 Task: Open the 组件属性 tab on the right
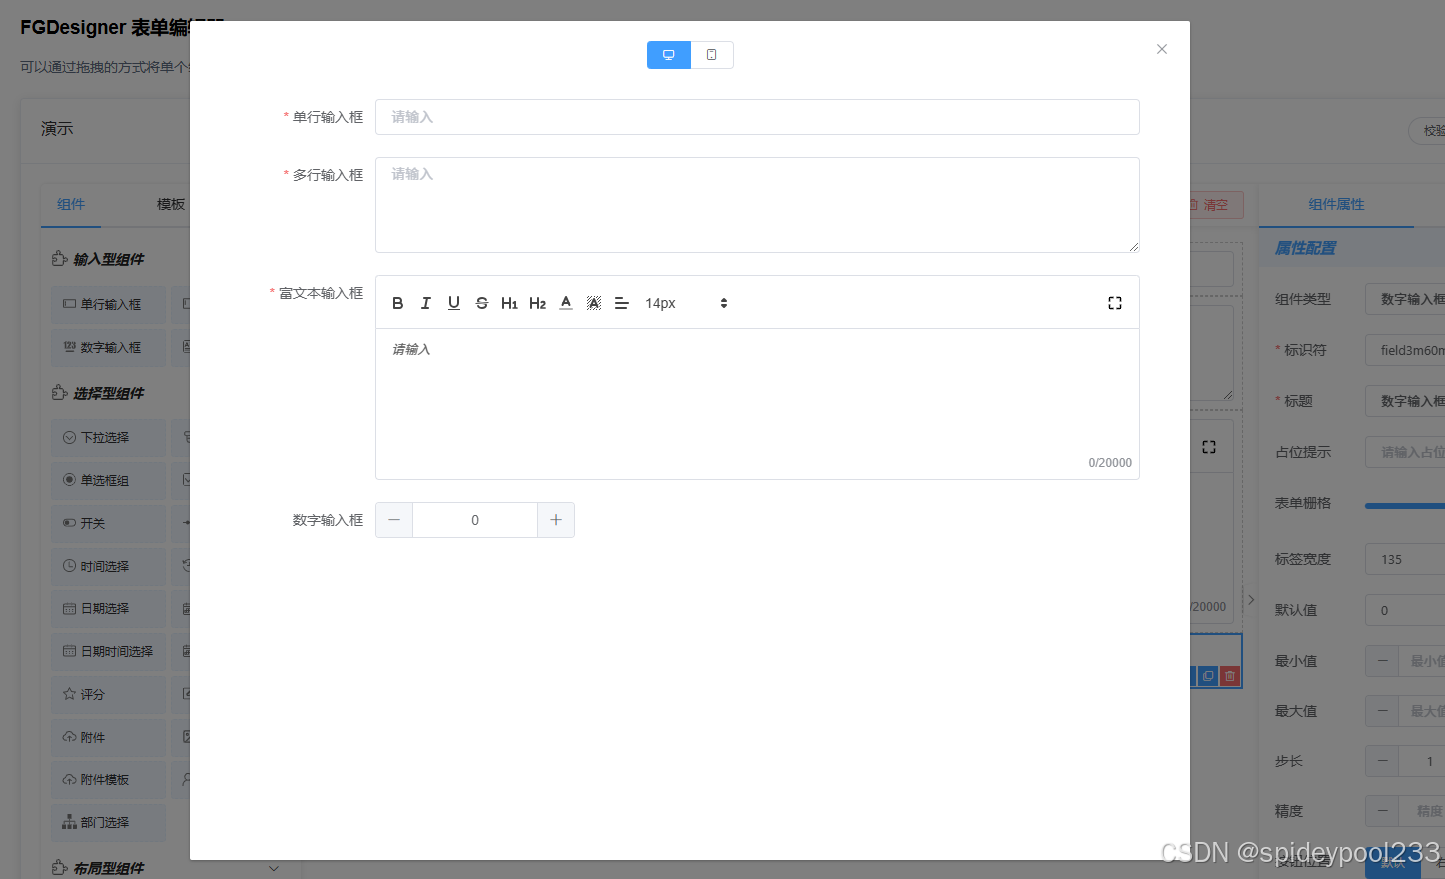[1336, 204]
